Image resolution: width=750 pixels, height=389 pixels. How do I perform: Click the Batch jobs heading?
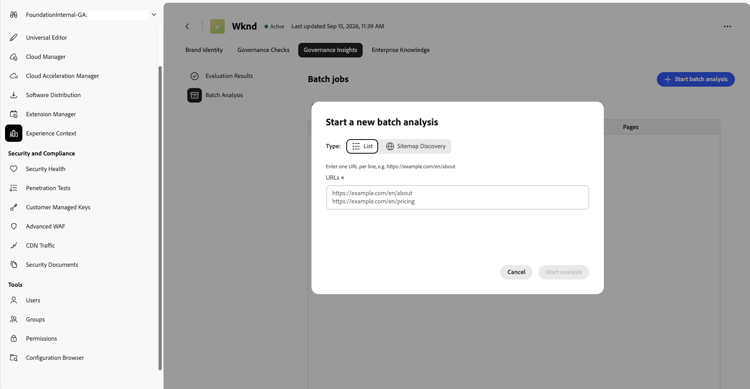pyautogui.click(x=328, y=79)
